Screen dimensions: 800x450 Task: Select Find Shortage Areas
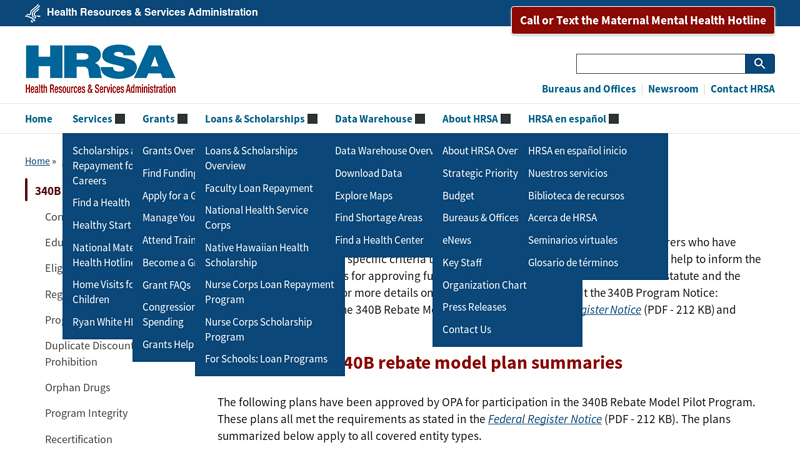379,218
